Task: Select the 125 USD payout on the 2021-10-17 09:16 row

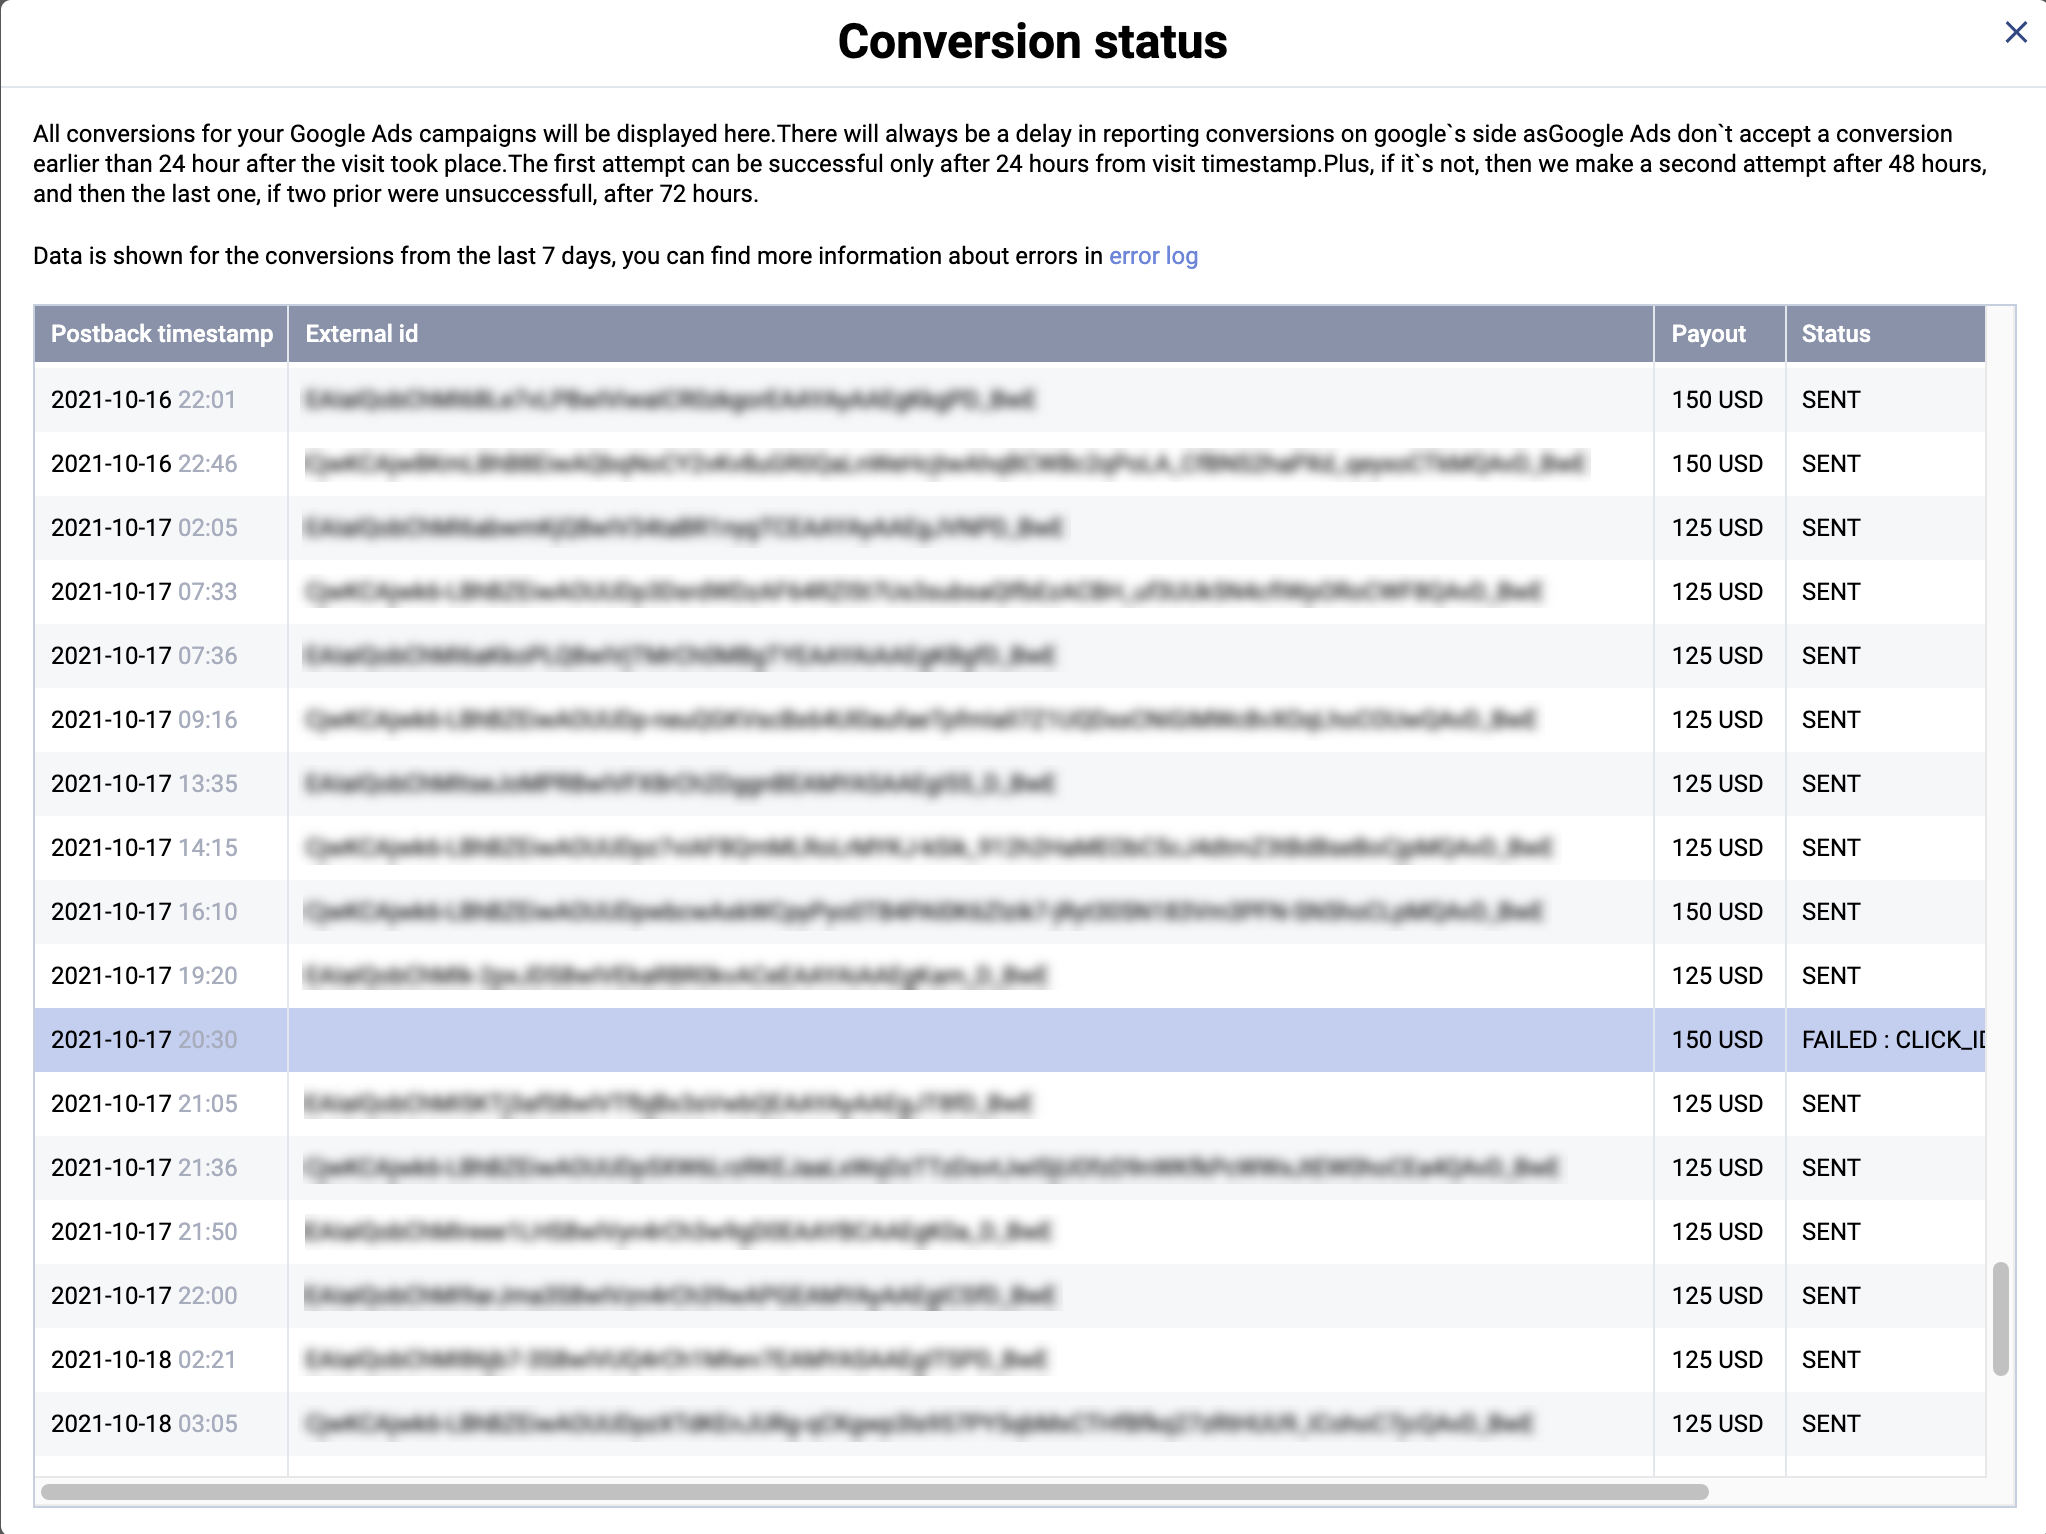Action: click(x=1717, y=719)
